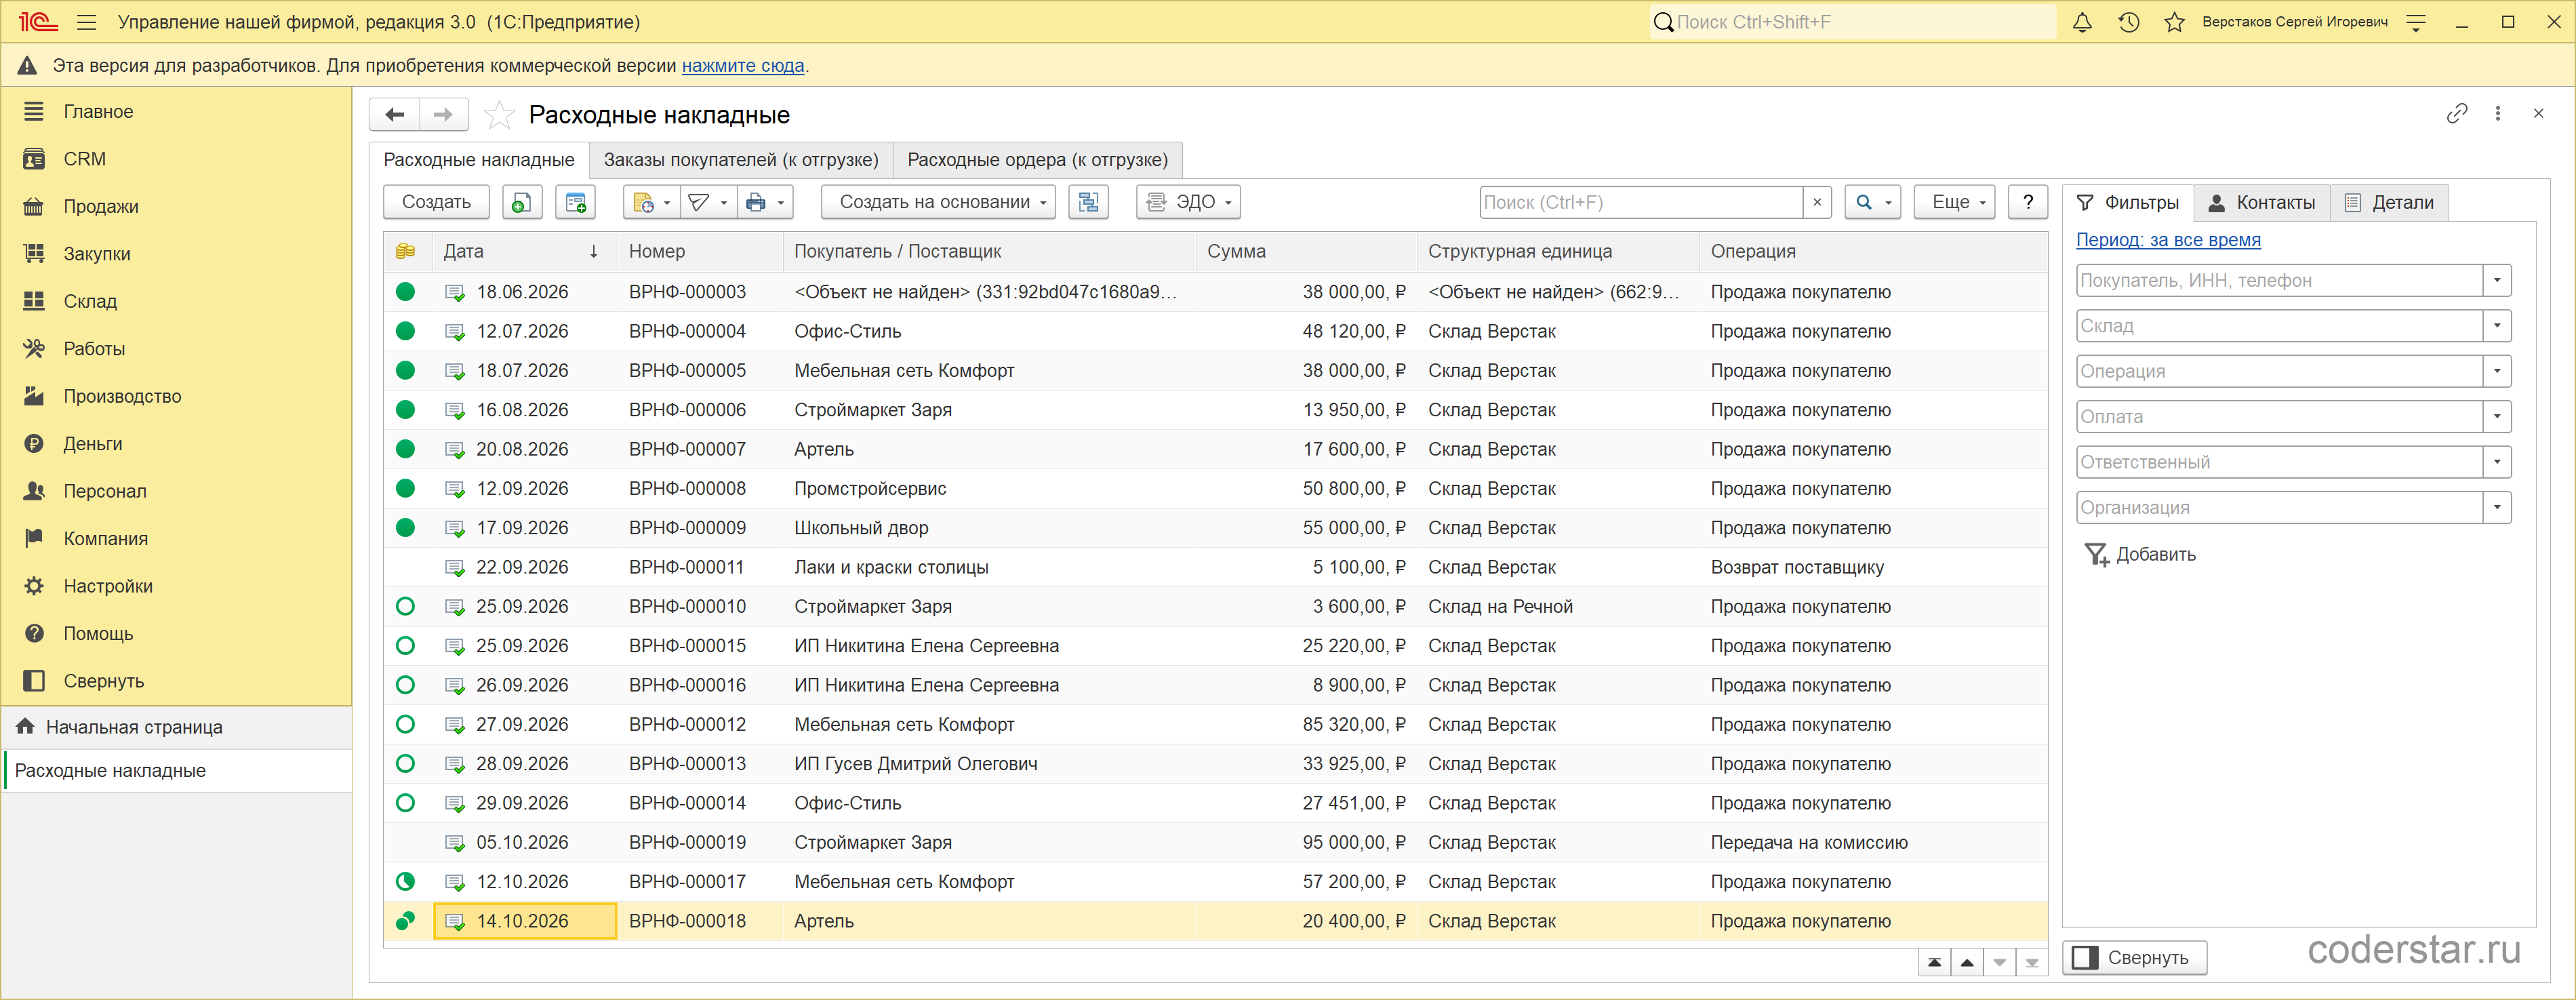This screenshot has width=2576, height=1000.
Task: Go back with the left arrow button
Action: tap(395, 115)
